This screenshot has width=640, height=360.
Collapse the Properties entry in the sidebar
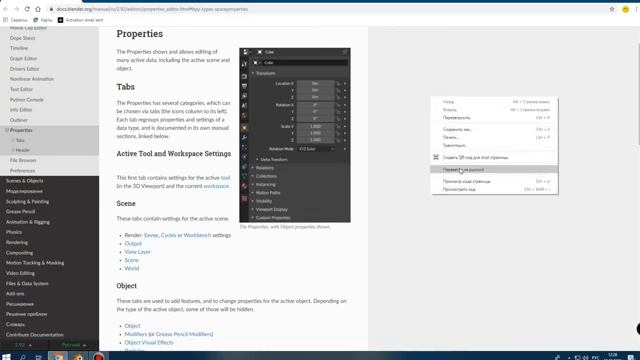click(7, 130)
